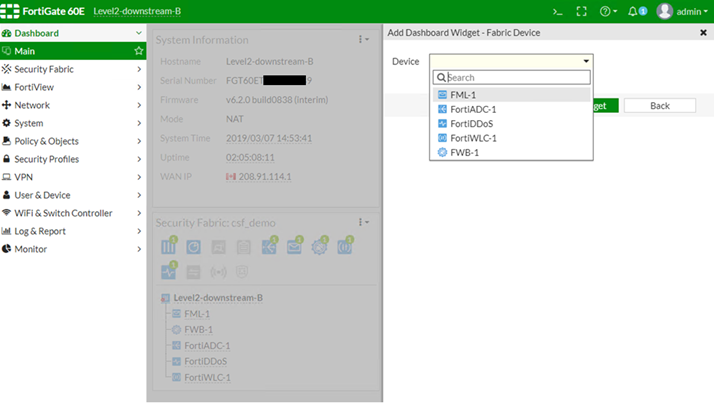Image resolution: width=714 pixels, height=409 pixels.
Task: Open the CLI console icon
Action: tap(556, 11)
